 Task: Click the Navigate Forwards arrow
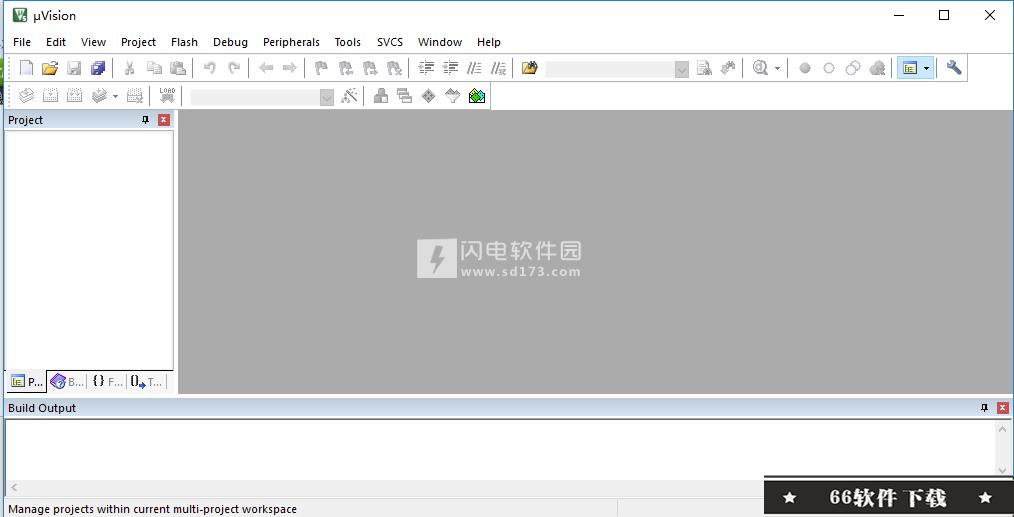click(x=290, y=67)
